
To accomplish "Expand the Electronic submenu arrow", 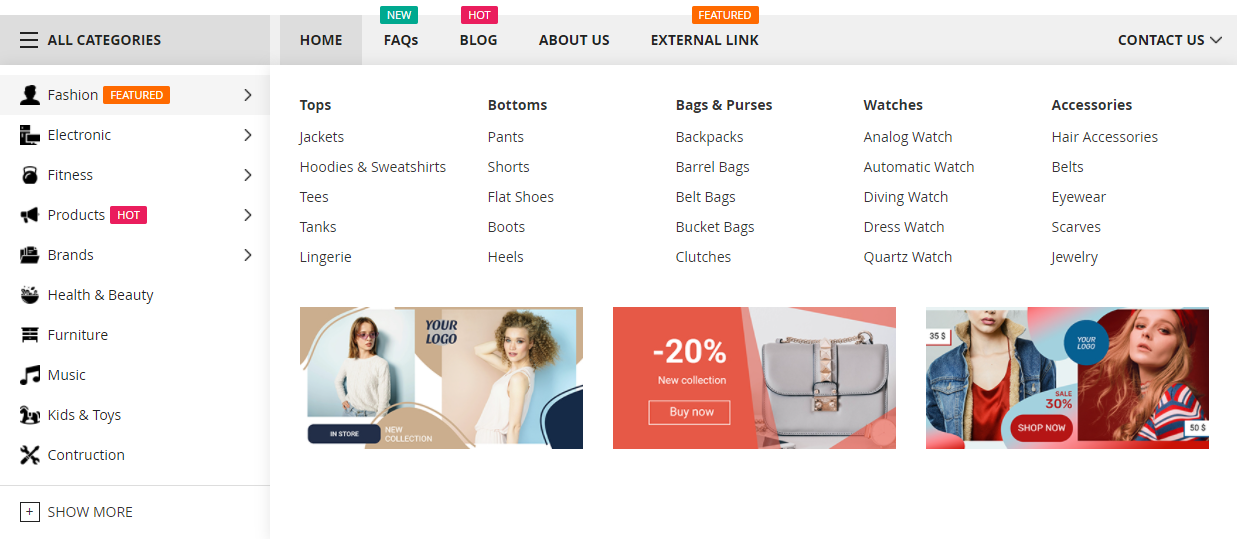I will pos(248,135).
